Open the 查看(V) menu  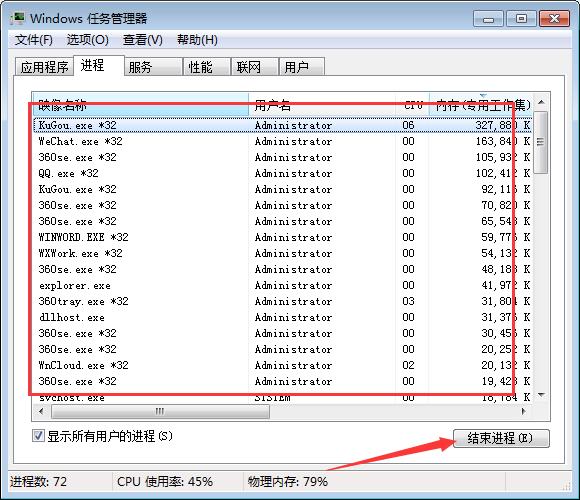tap(142, 40)
